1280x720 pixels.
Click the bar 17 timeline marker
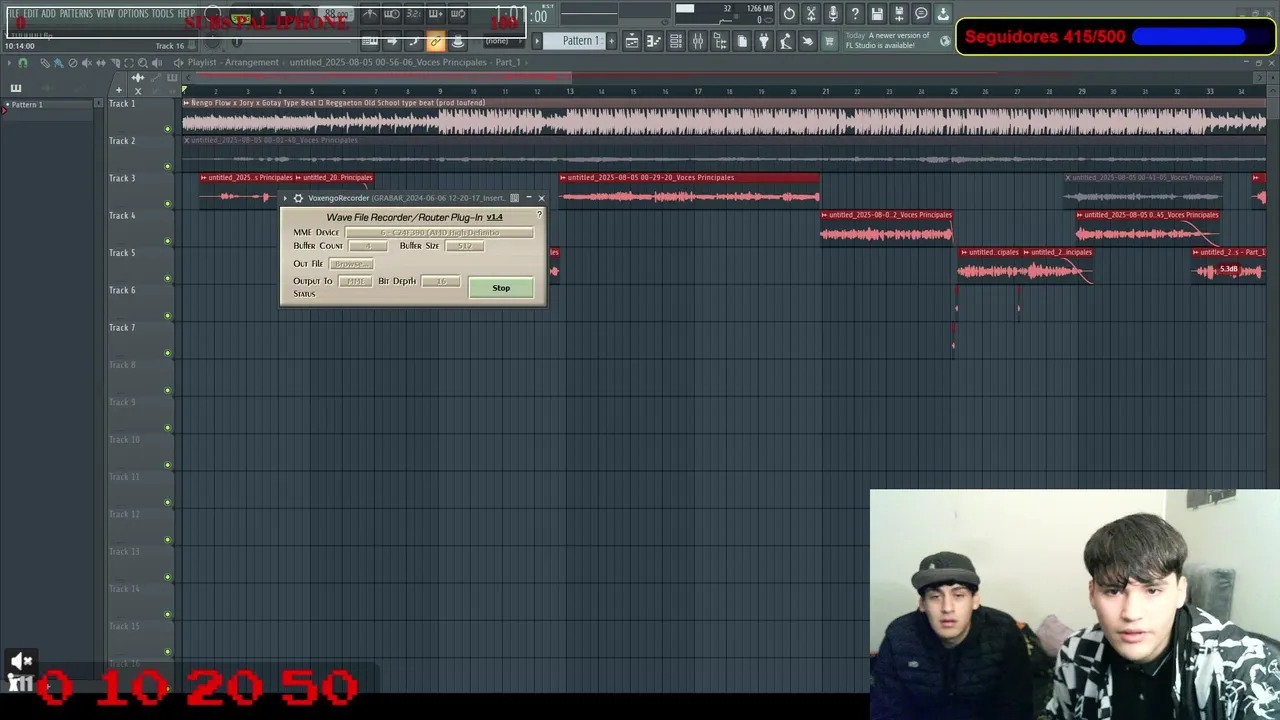697,91
